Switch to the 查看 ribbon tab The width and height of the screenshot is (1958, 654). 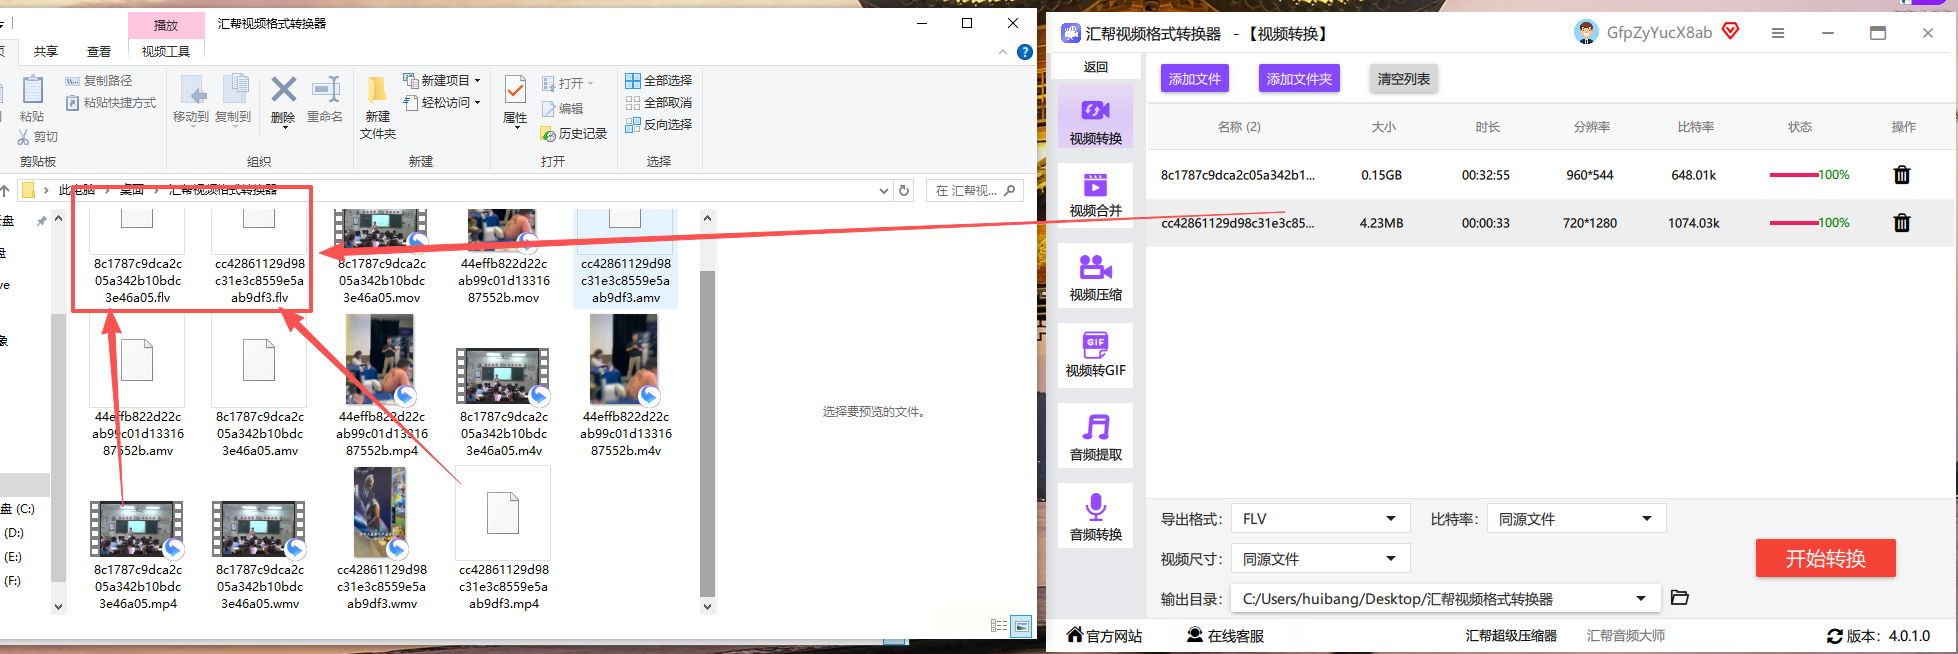coord(99,51)
